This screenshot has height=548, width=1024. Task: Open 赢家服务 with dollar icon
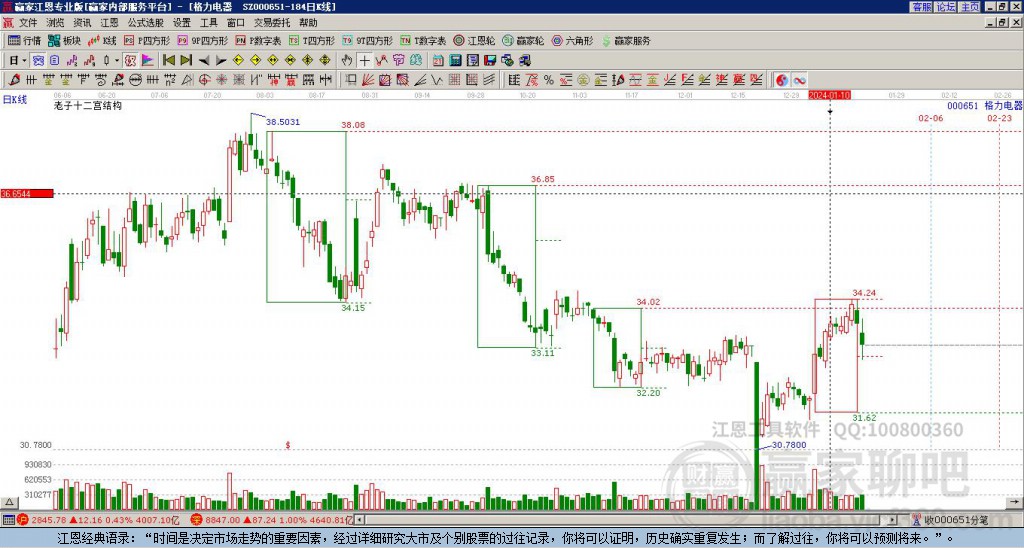[x=626, y=40]
